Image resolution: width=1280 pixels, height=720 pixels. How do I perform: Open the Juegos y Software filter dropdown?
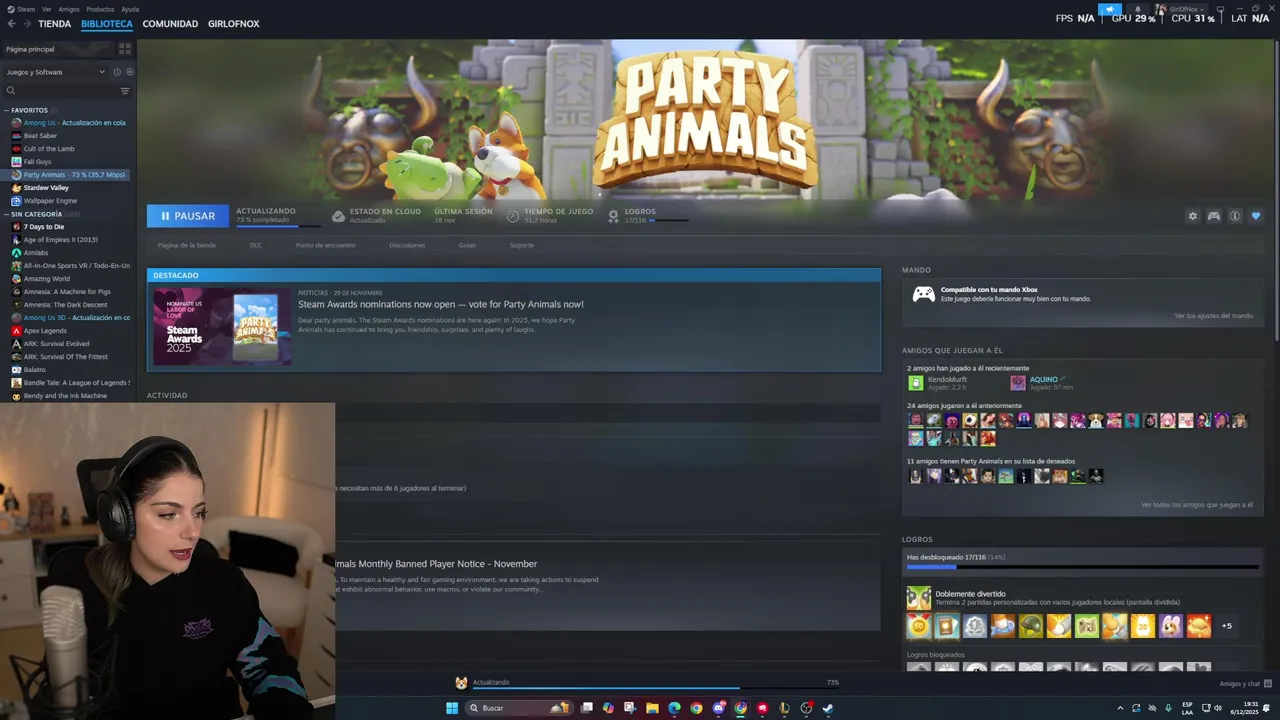(55, 72)
